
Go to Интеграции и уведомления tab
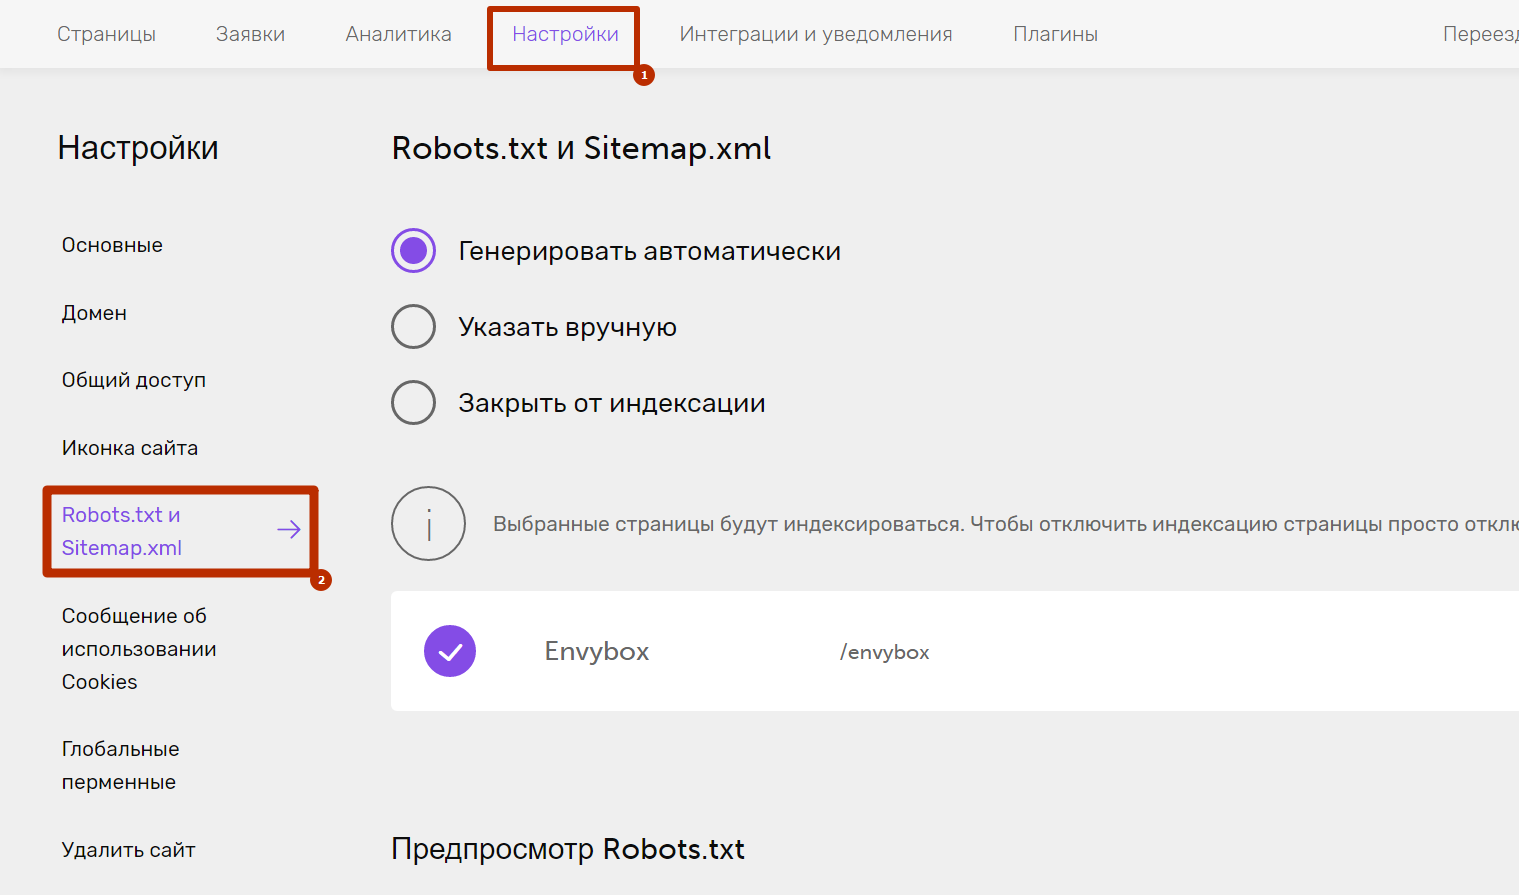pos(816,34)
